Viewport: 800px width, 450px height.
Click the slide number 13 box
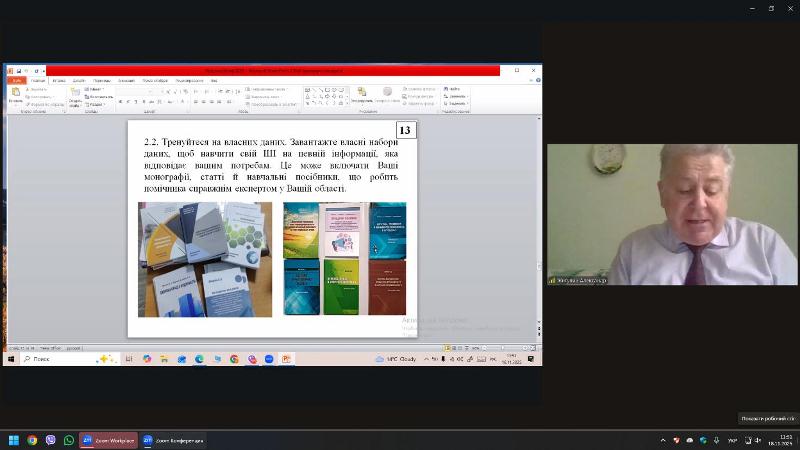[x=405, y=130]
